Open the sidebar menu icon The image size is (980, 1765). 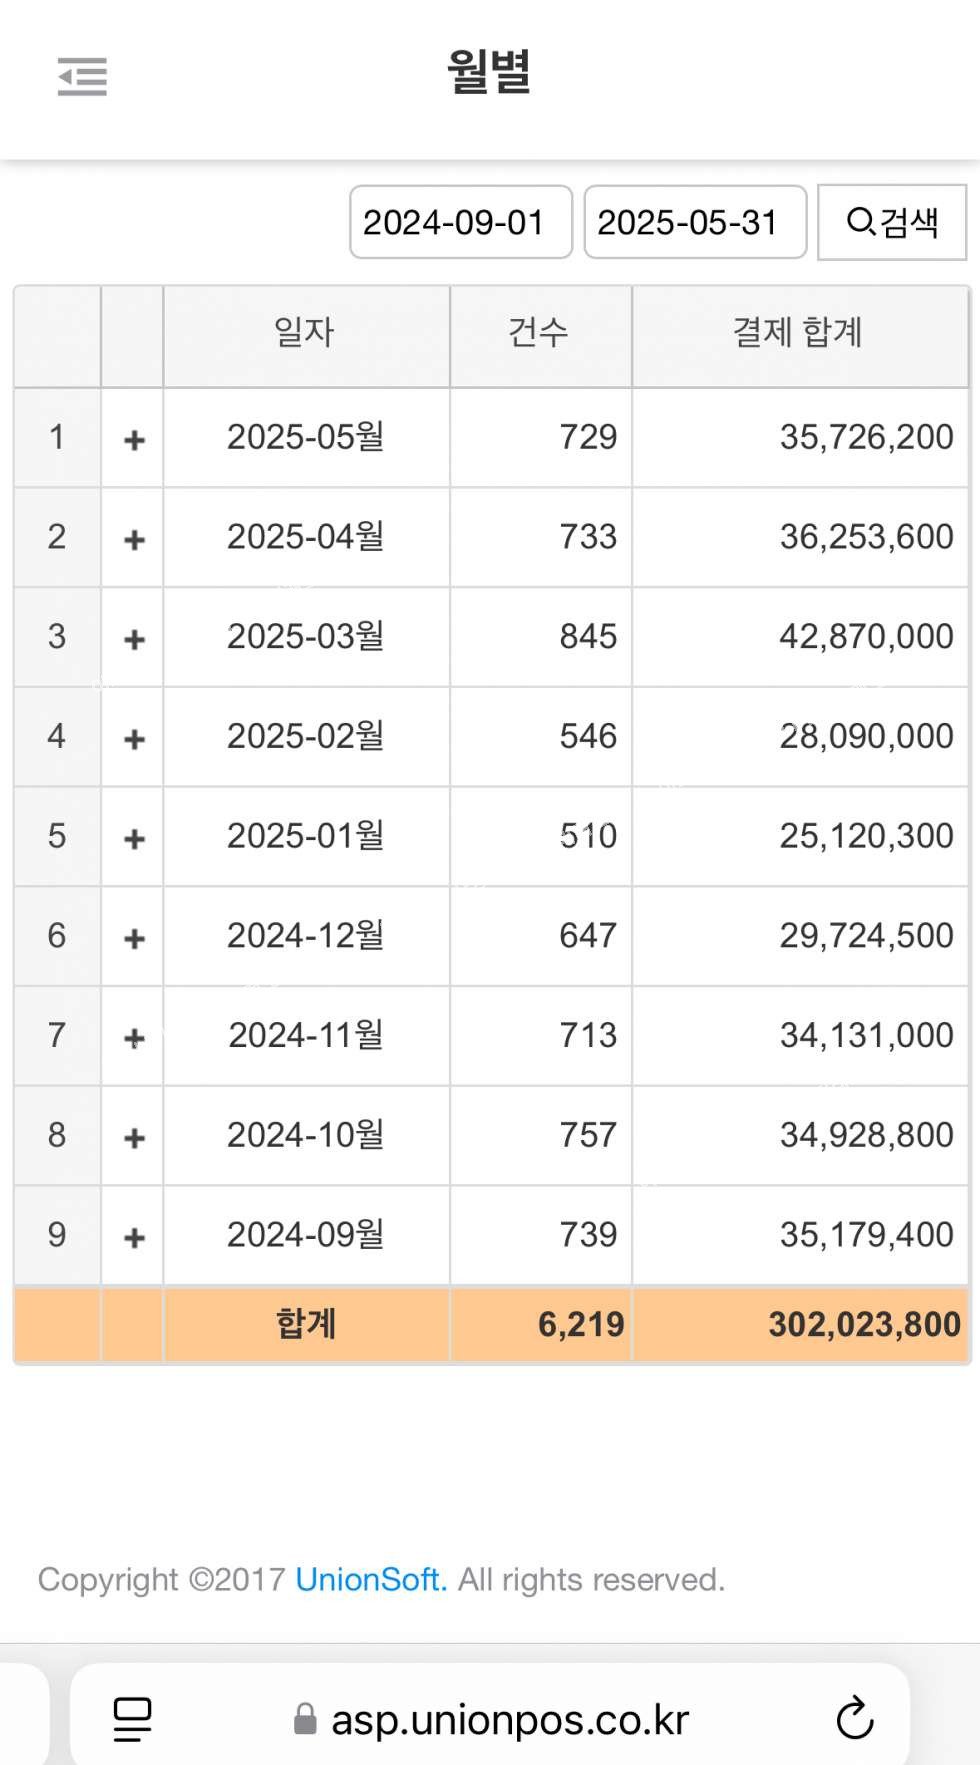(x=82, y=77)
